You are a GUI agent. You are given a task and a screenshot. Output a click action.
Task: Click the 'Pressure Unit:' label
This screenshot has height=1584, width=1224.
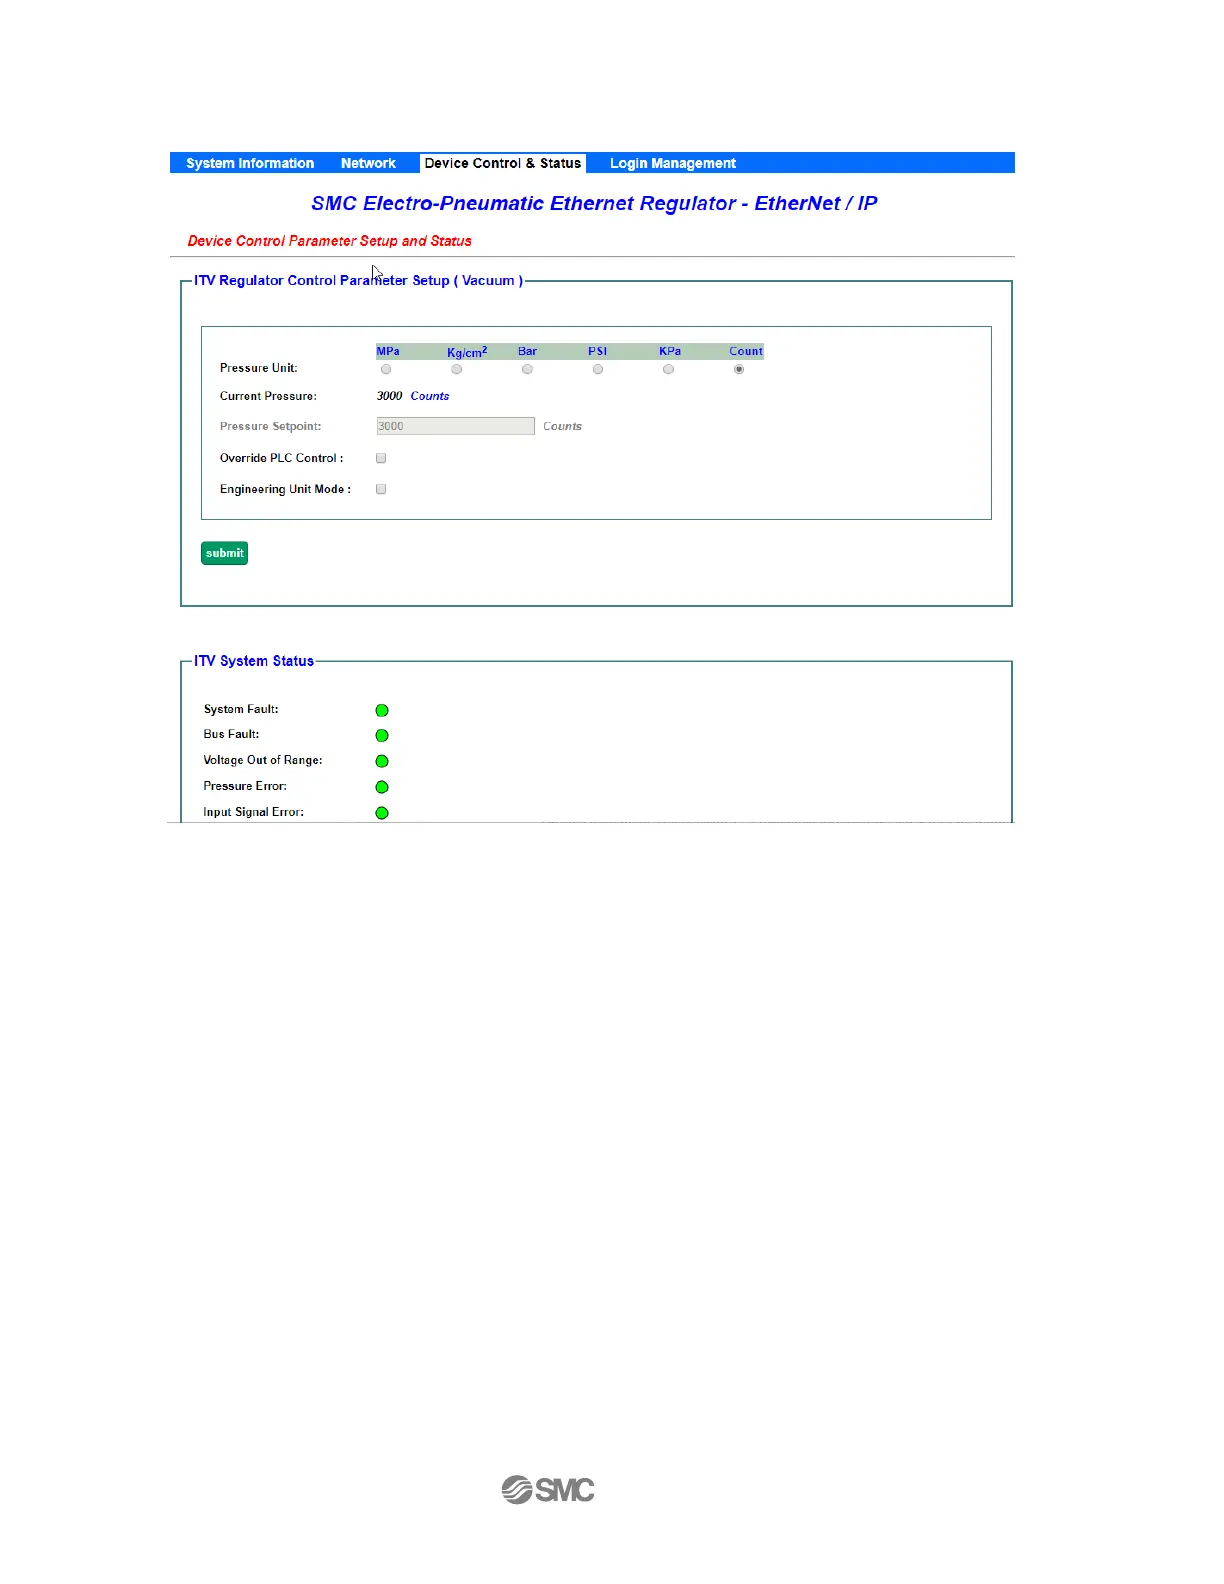click(259, 368)
